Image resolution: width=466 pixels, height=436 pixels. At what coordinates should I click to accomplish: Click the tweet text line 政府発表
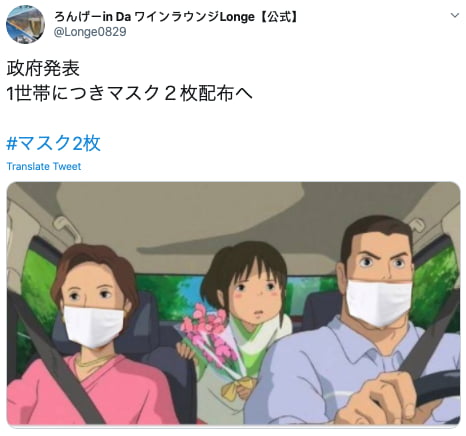[x=43, y=68]
